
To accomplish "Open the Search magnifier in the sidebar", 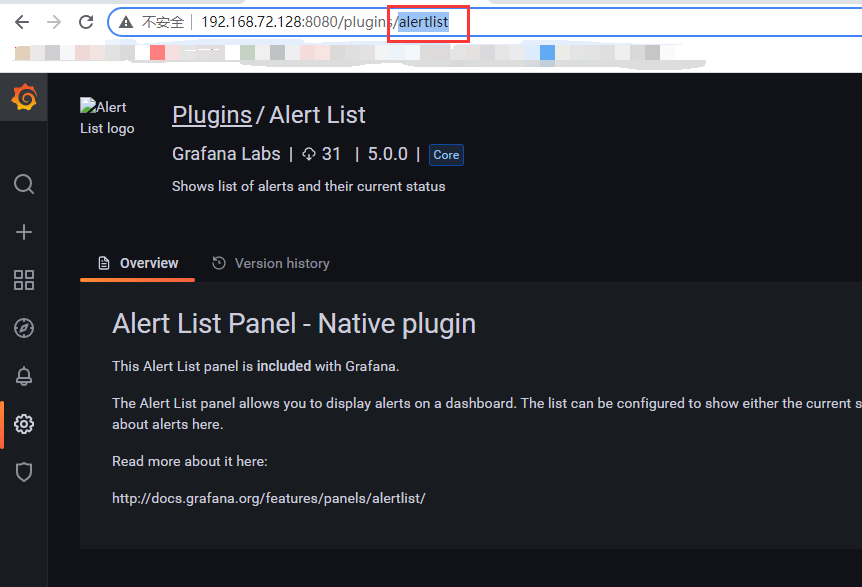I will click(24, 184).
